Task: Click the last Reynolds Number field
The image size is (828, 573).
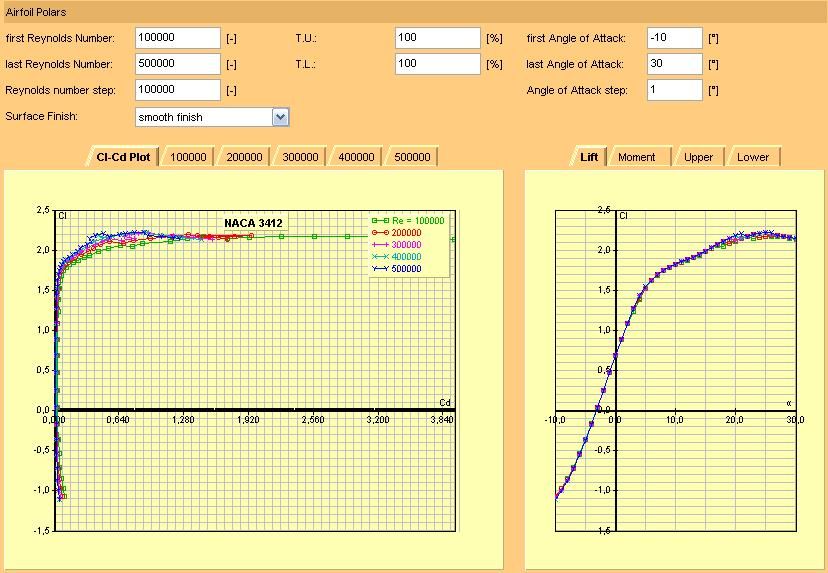Action: point(177,64)
